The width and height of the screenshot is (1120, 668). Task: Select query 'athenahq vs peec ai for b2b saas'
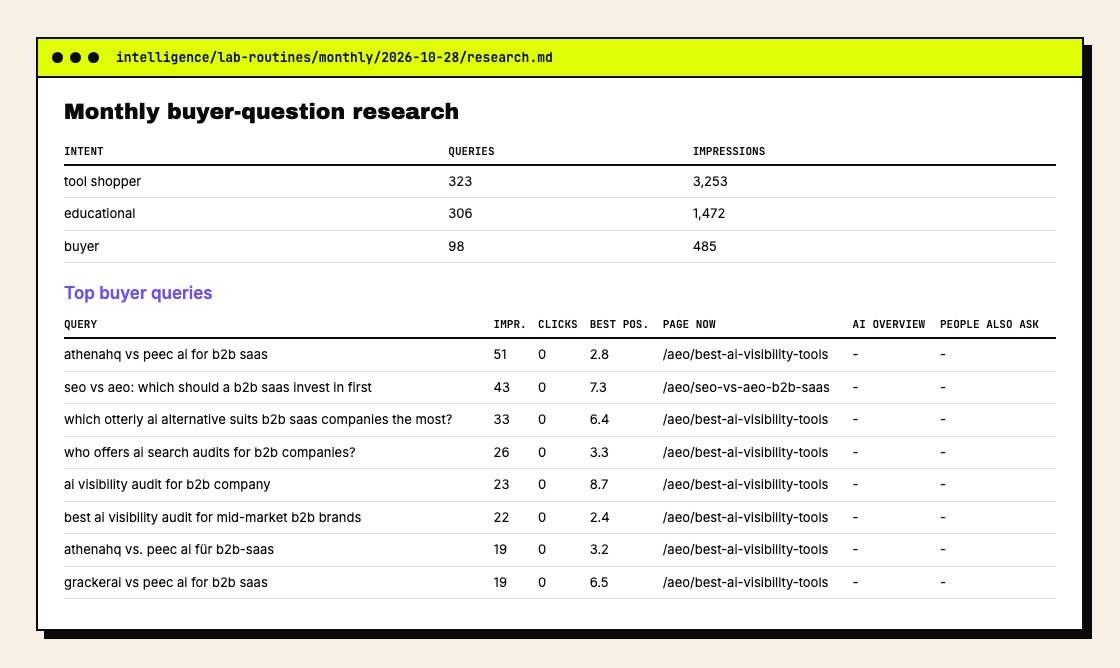[x=166, y=354]
